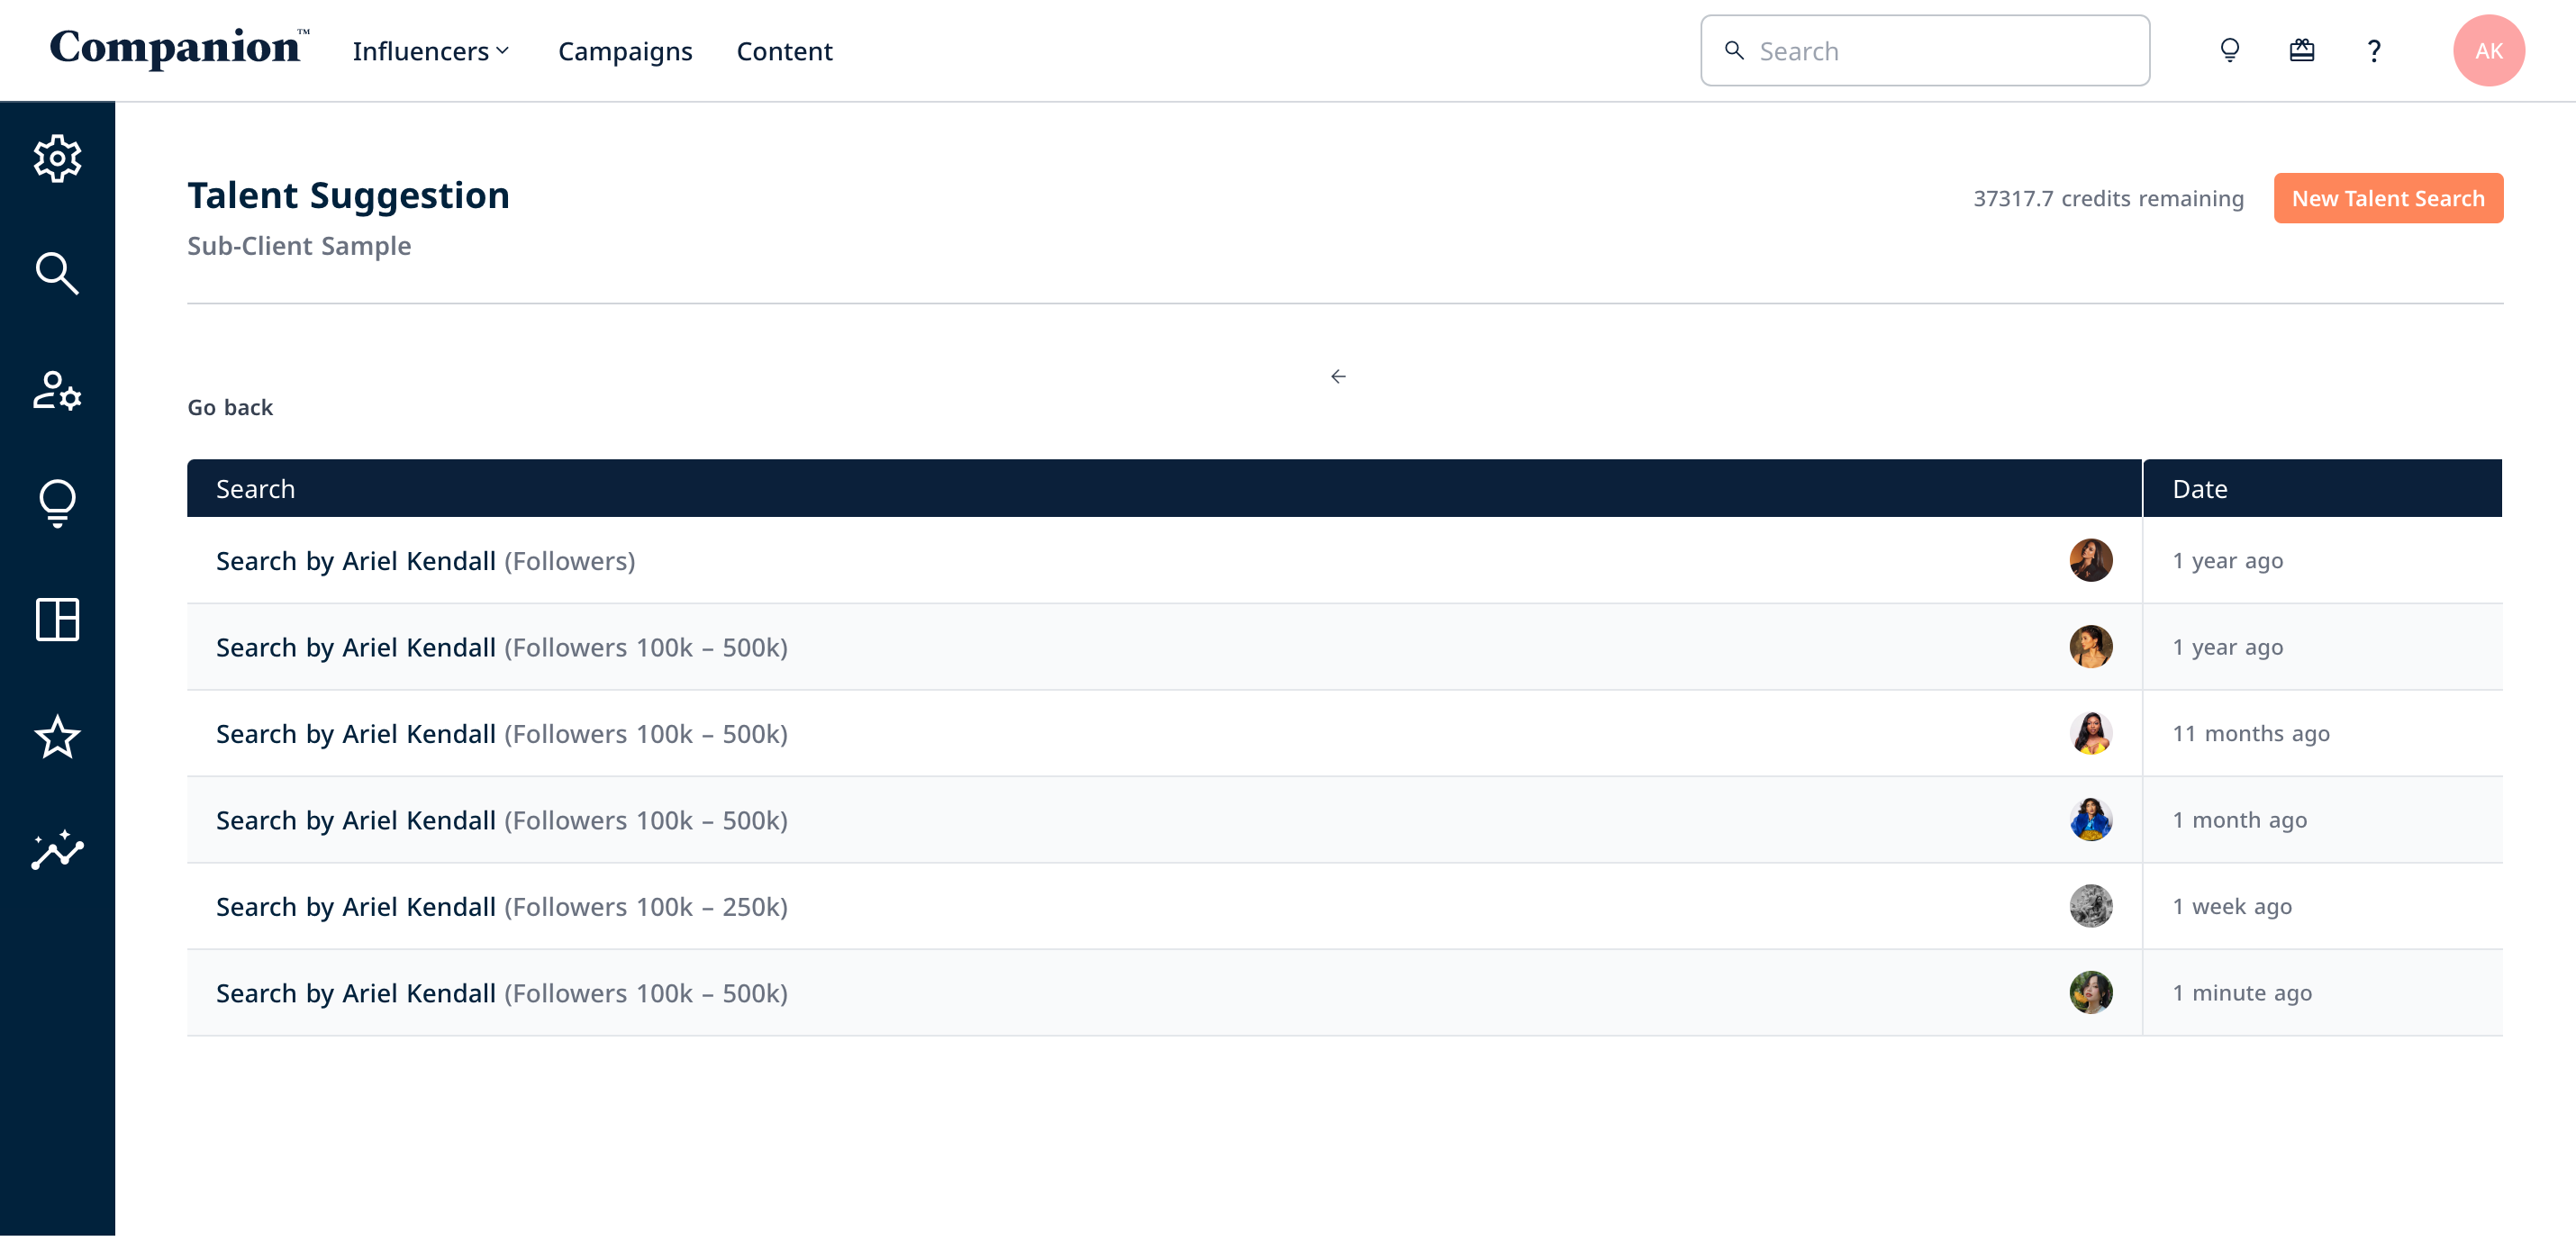The height and width of the screenshot is (1241, 2576).
Task: Click the Go back link
Action: tap(230, 407)
